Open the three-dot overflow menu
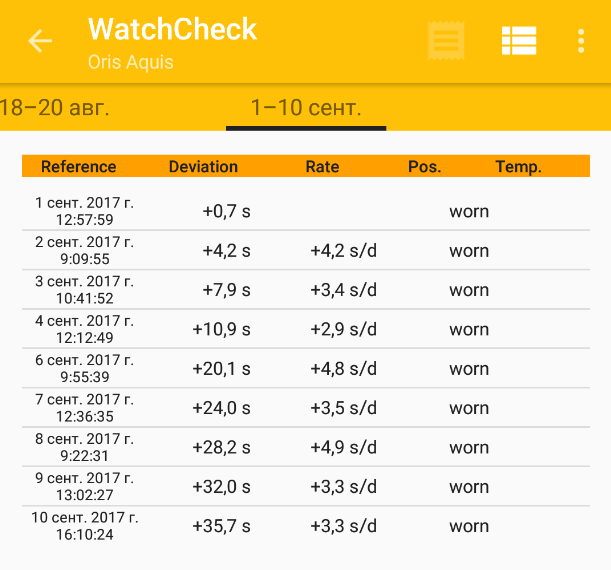This screenshot has height=570, width=611. (x=581, y=41)
